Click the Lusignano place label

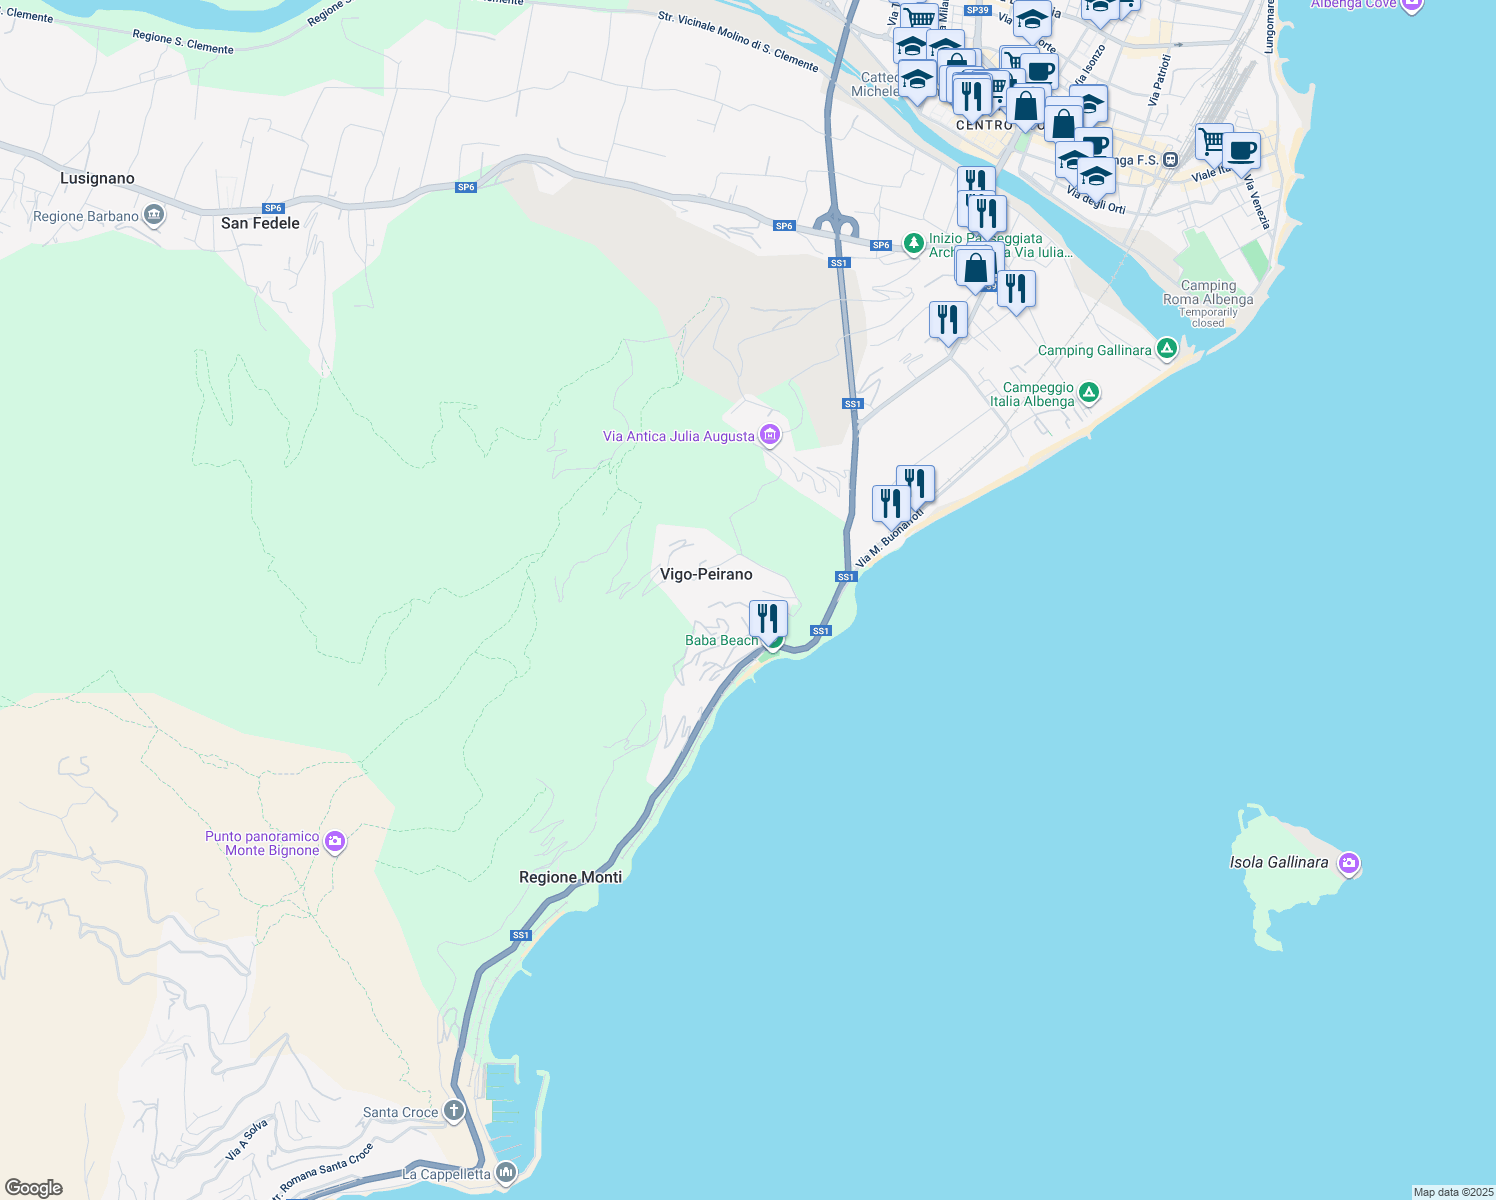pyautogui.click(x=97, y=178)
